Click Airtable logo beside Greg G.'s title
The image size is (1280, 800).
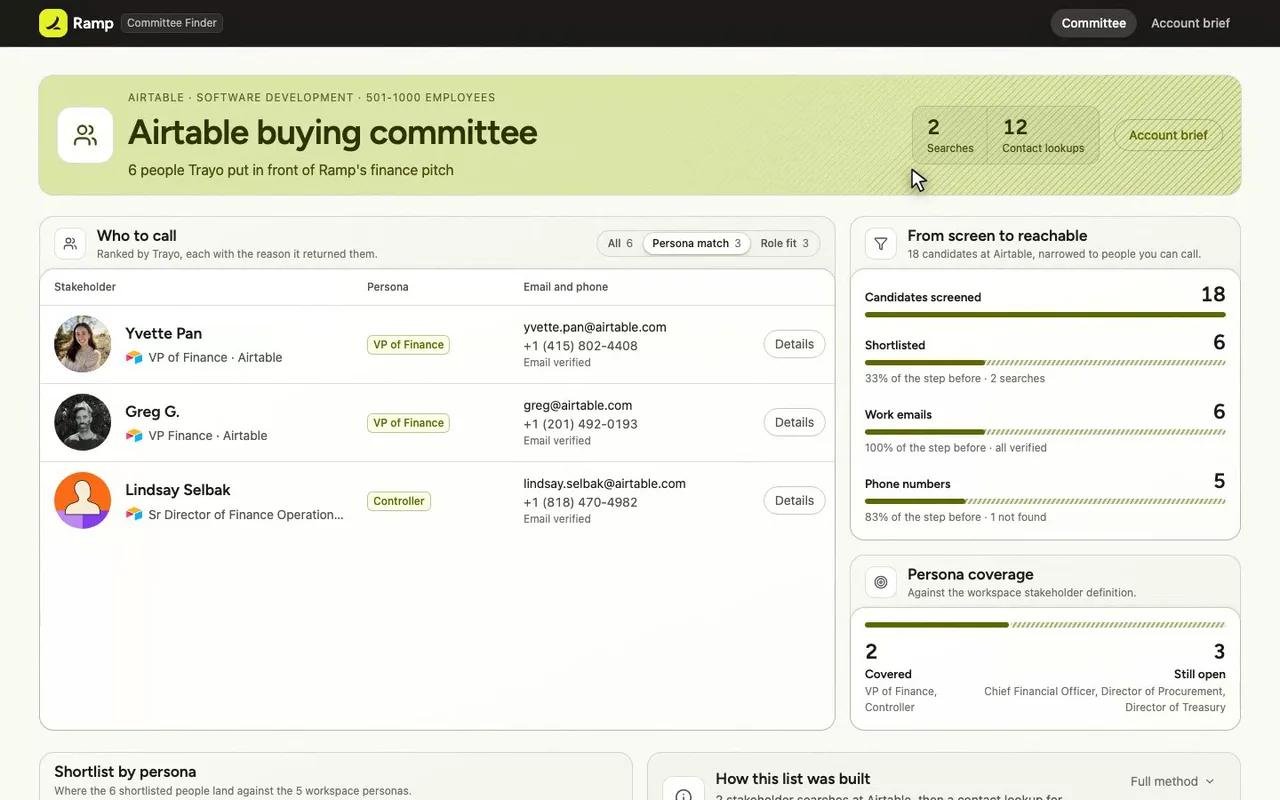click(134, 435)
